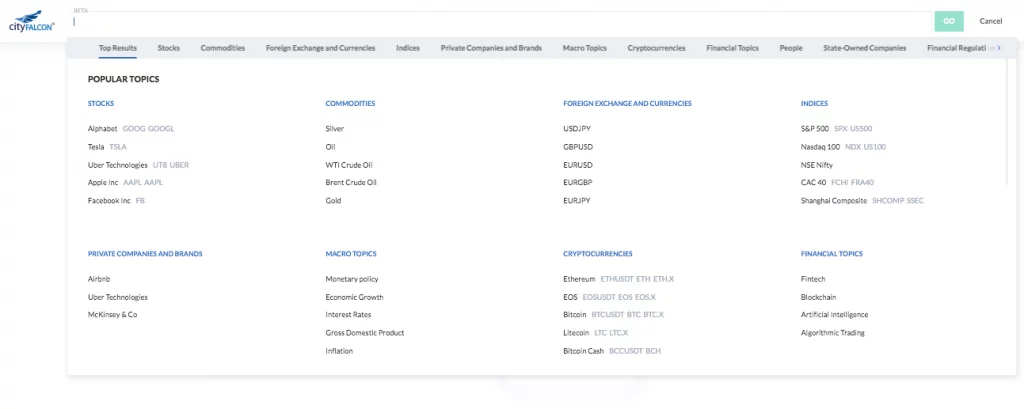This screenshot has height=409, width=1024.
Task: Select WTI Crude Oil topic
Action: (349, 165)
